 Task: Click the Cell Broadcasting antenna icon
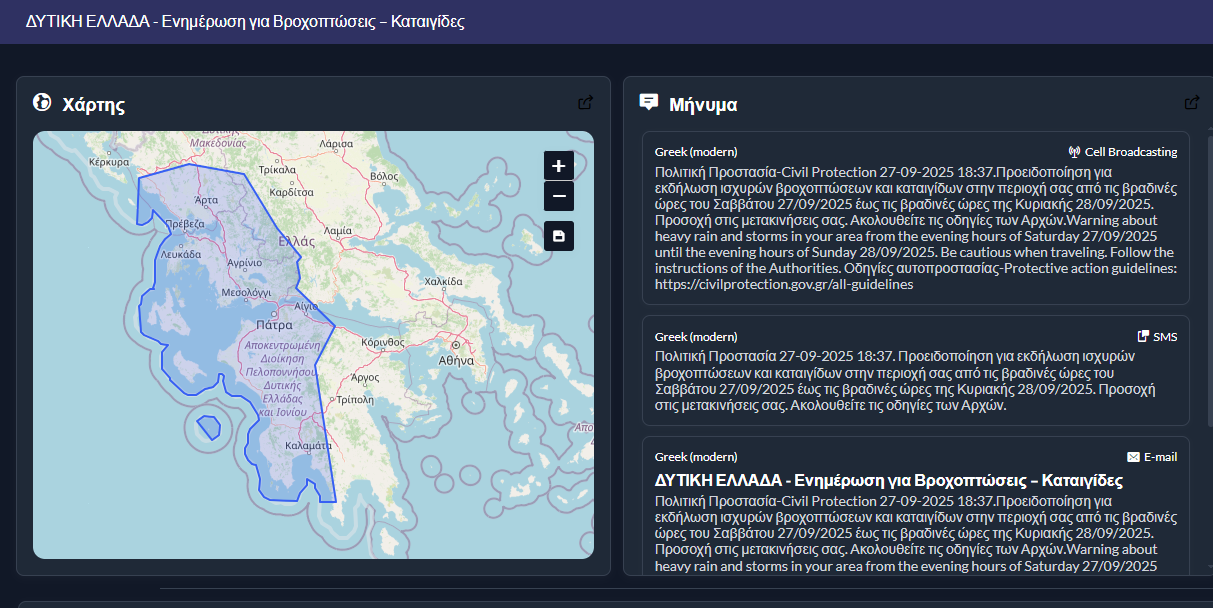[1075, 152]
